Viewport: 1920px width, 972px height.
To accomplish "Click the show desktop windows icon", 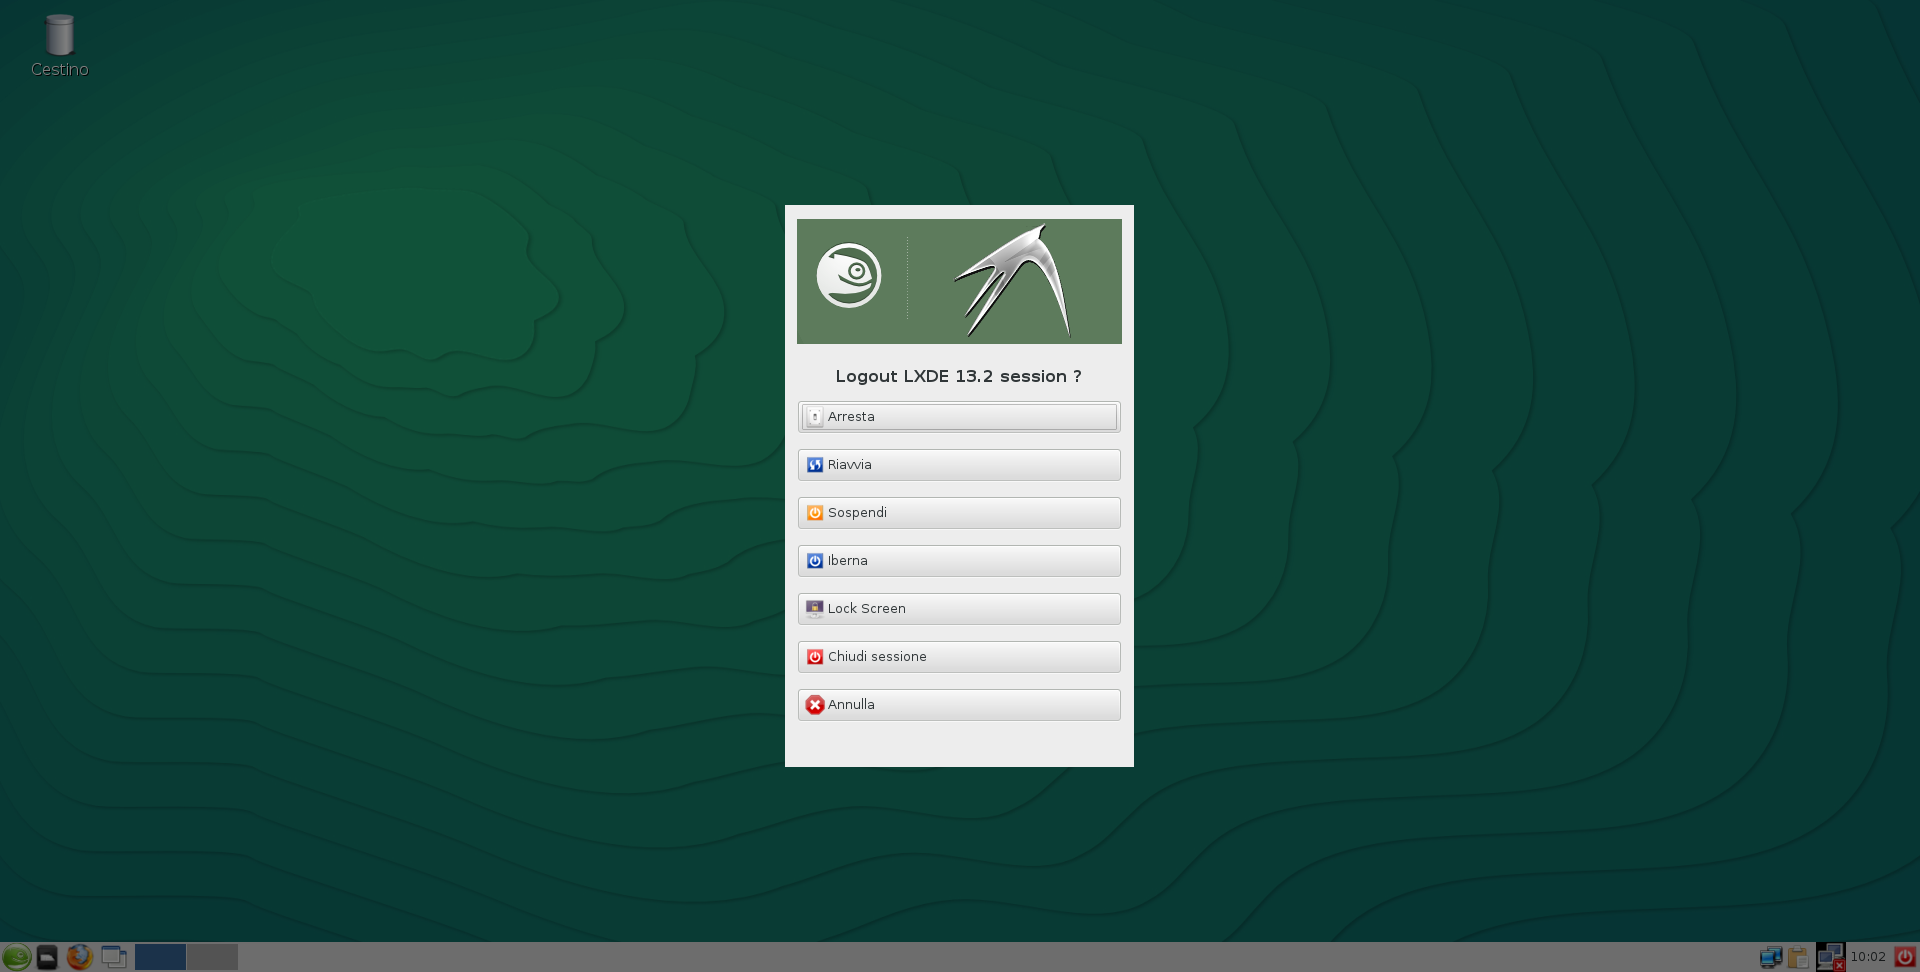I will coord(114,957).
